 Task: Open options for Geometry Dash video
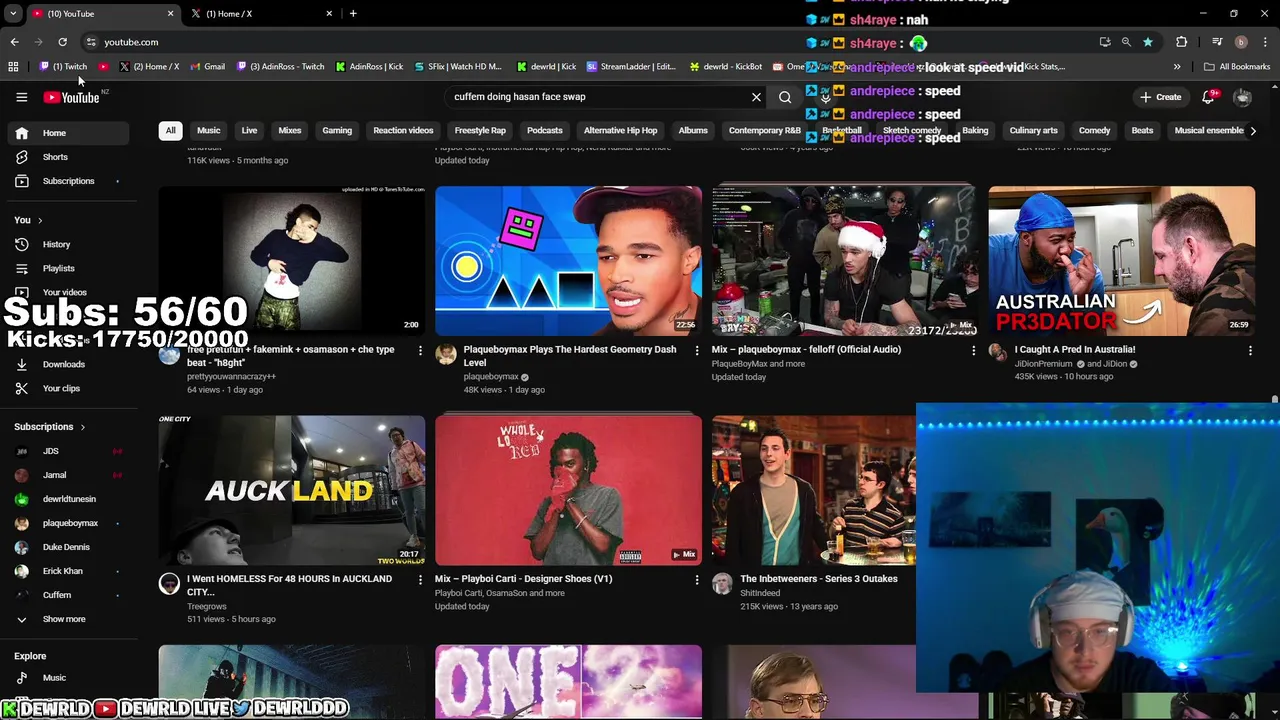[x=697, y=351]
